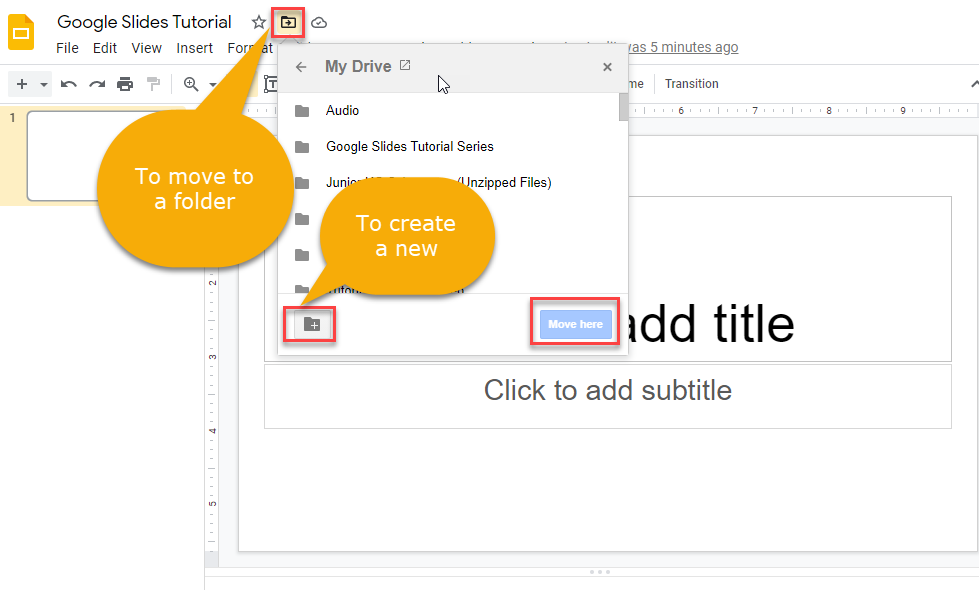Image resolution: width=979 pixels, height=590 pixels.
Task: Star the Google Slides Tutorial presentation
Action: tap(258, 22)
